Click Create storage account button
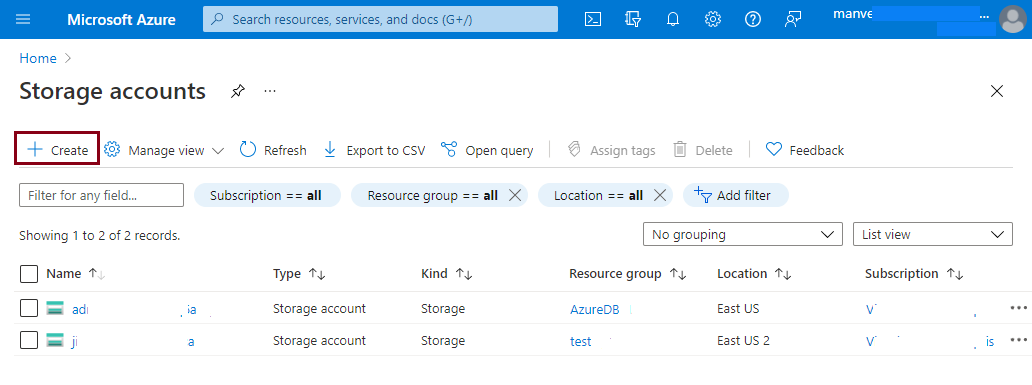The image size is (1032, 385). pos(57,150)
